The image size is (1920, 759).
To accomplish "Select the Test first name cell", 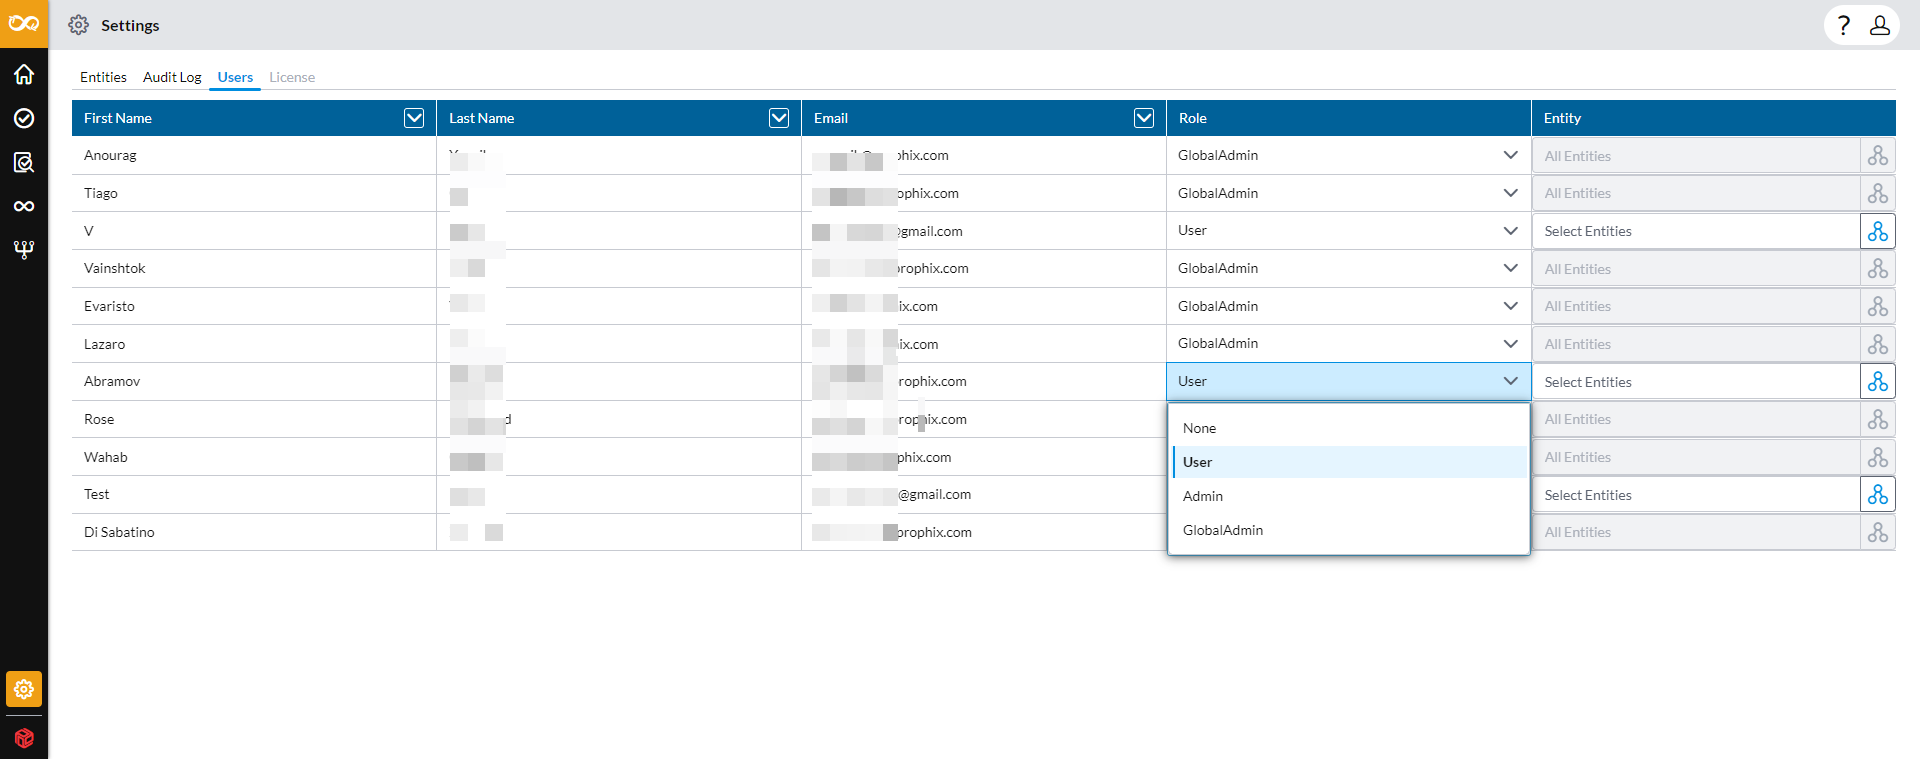I will pyautogui.click(x=254, y=494).
